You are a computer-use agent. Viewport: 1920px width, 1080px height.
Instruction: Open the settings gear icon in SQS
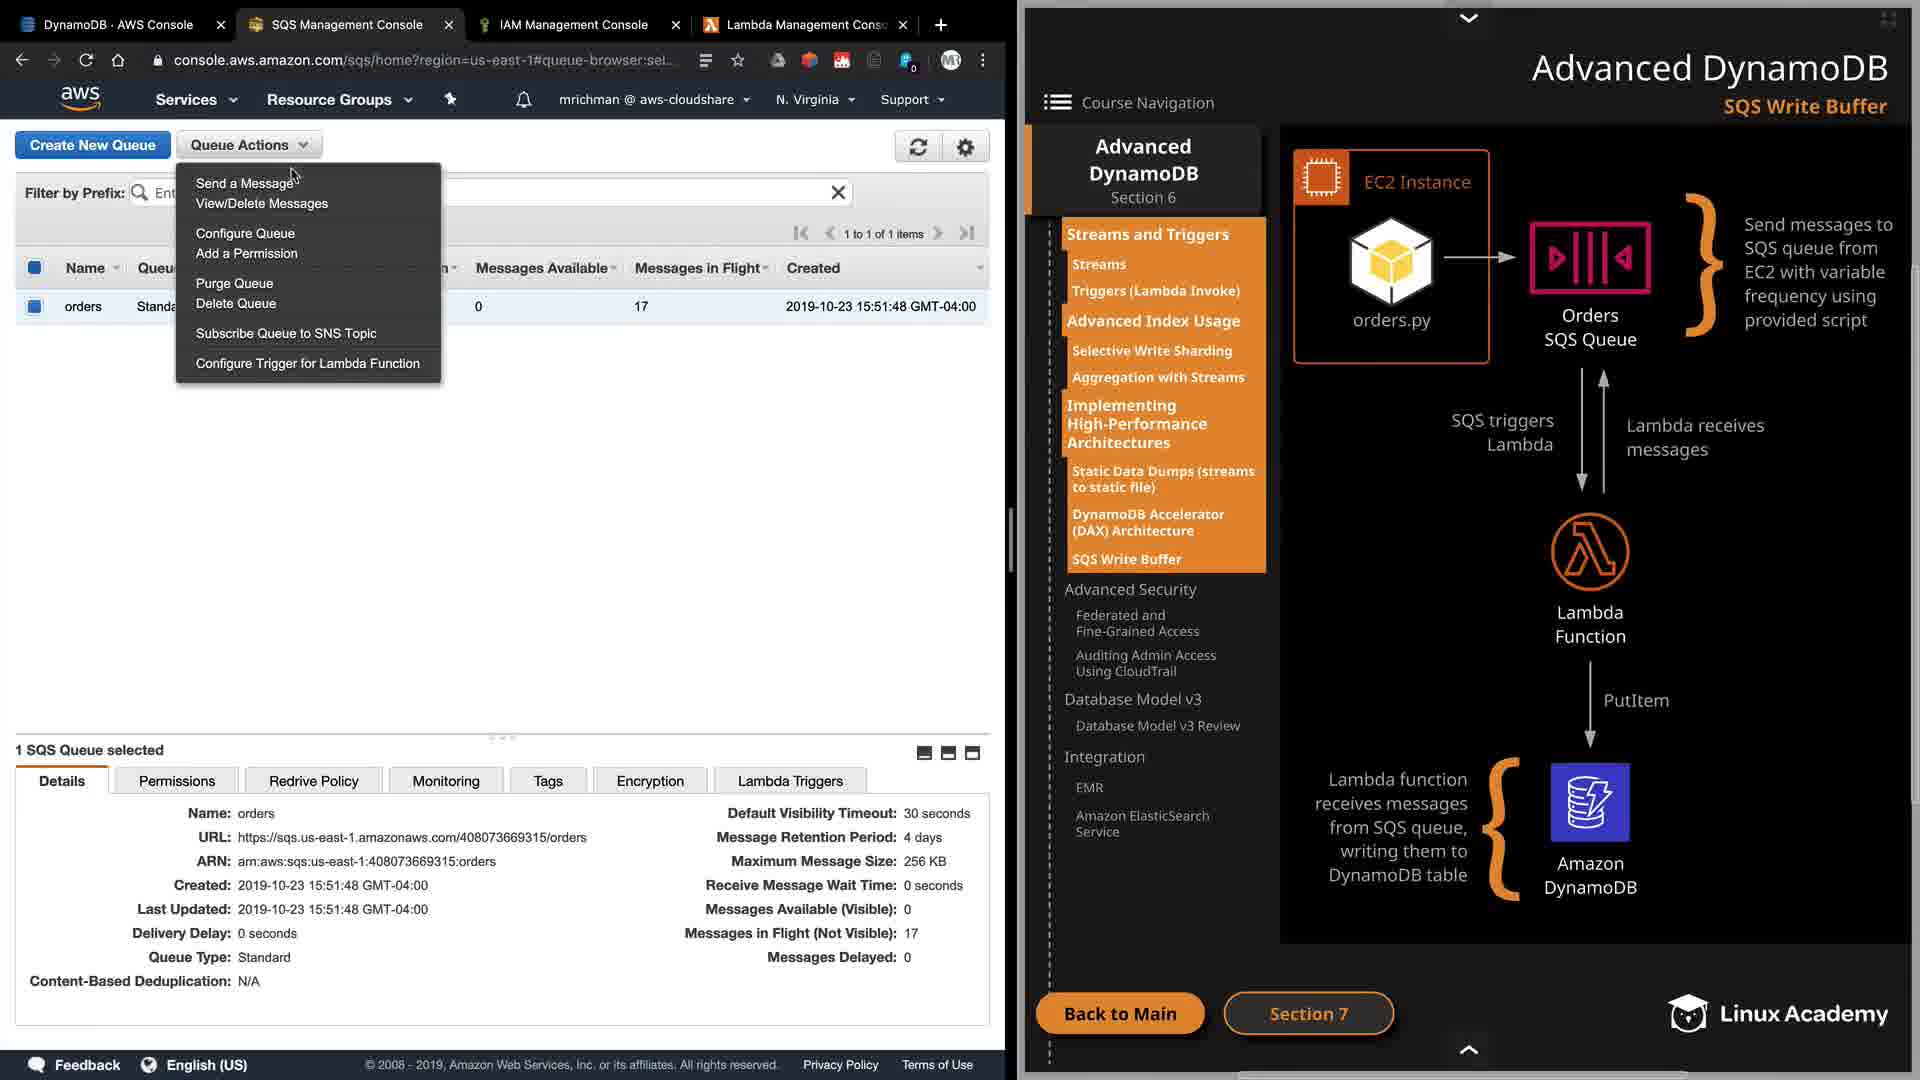click(x=965, y=147)
